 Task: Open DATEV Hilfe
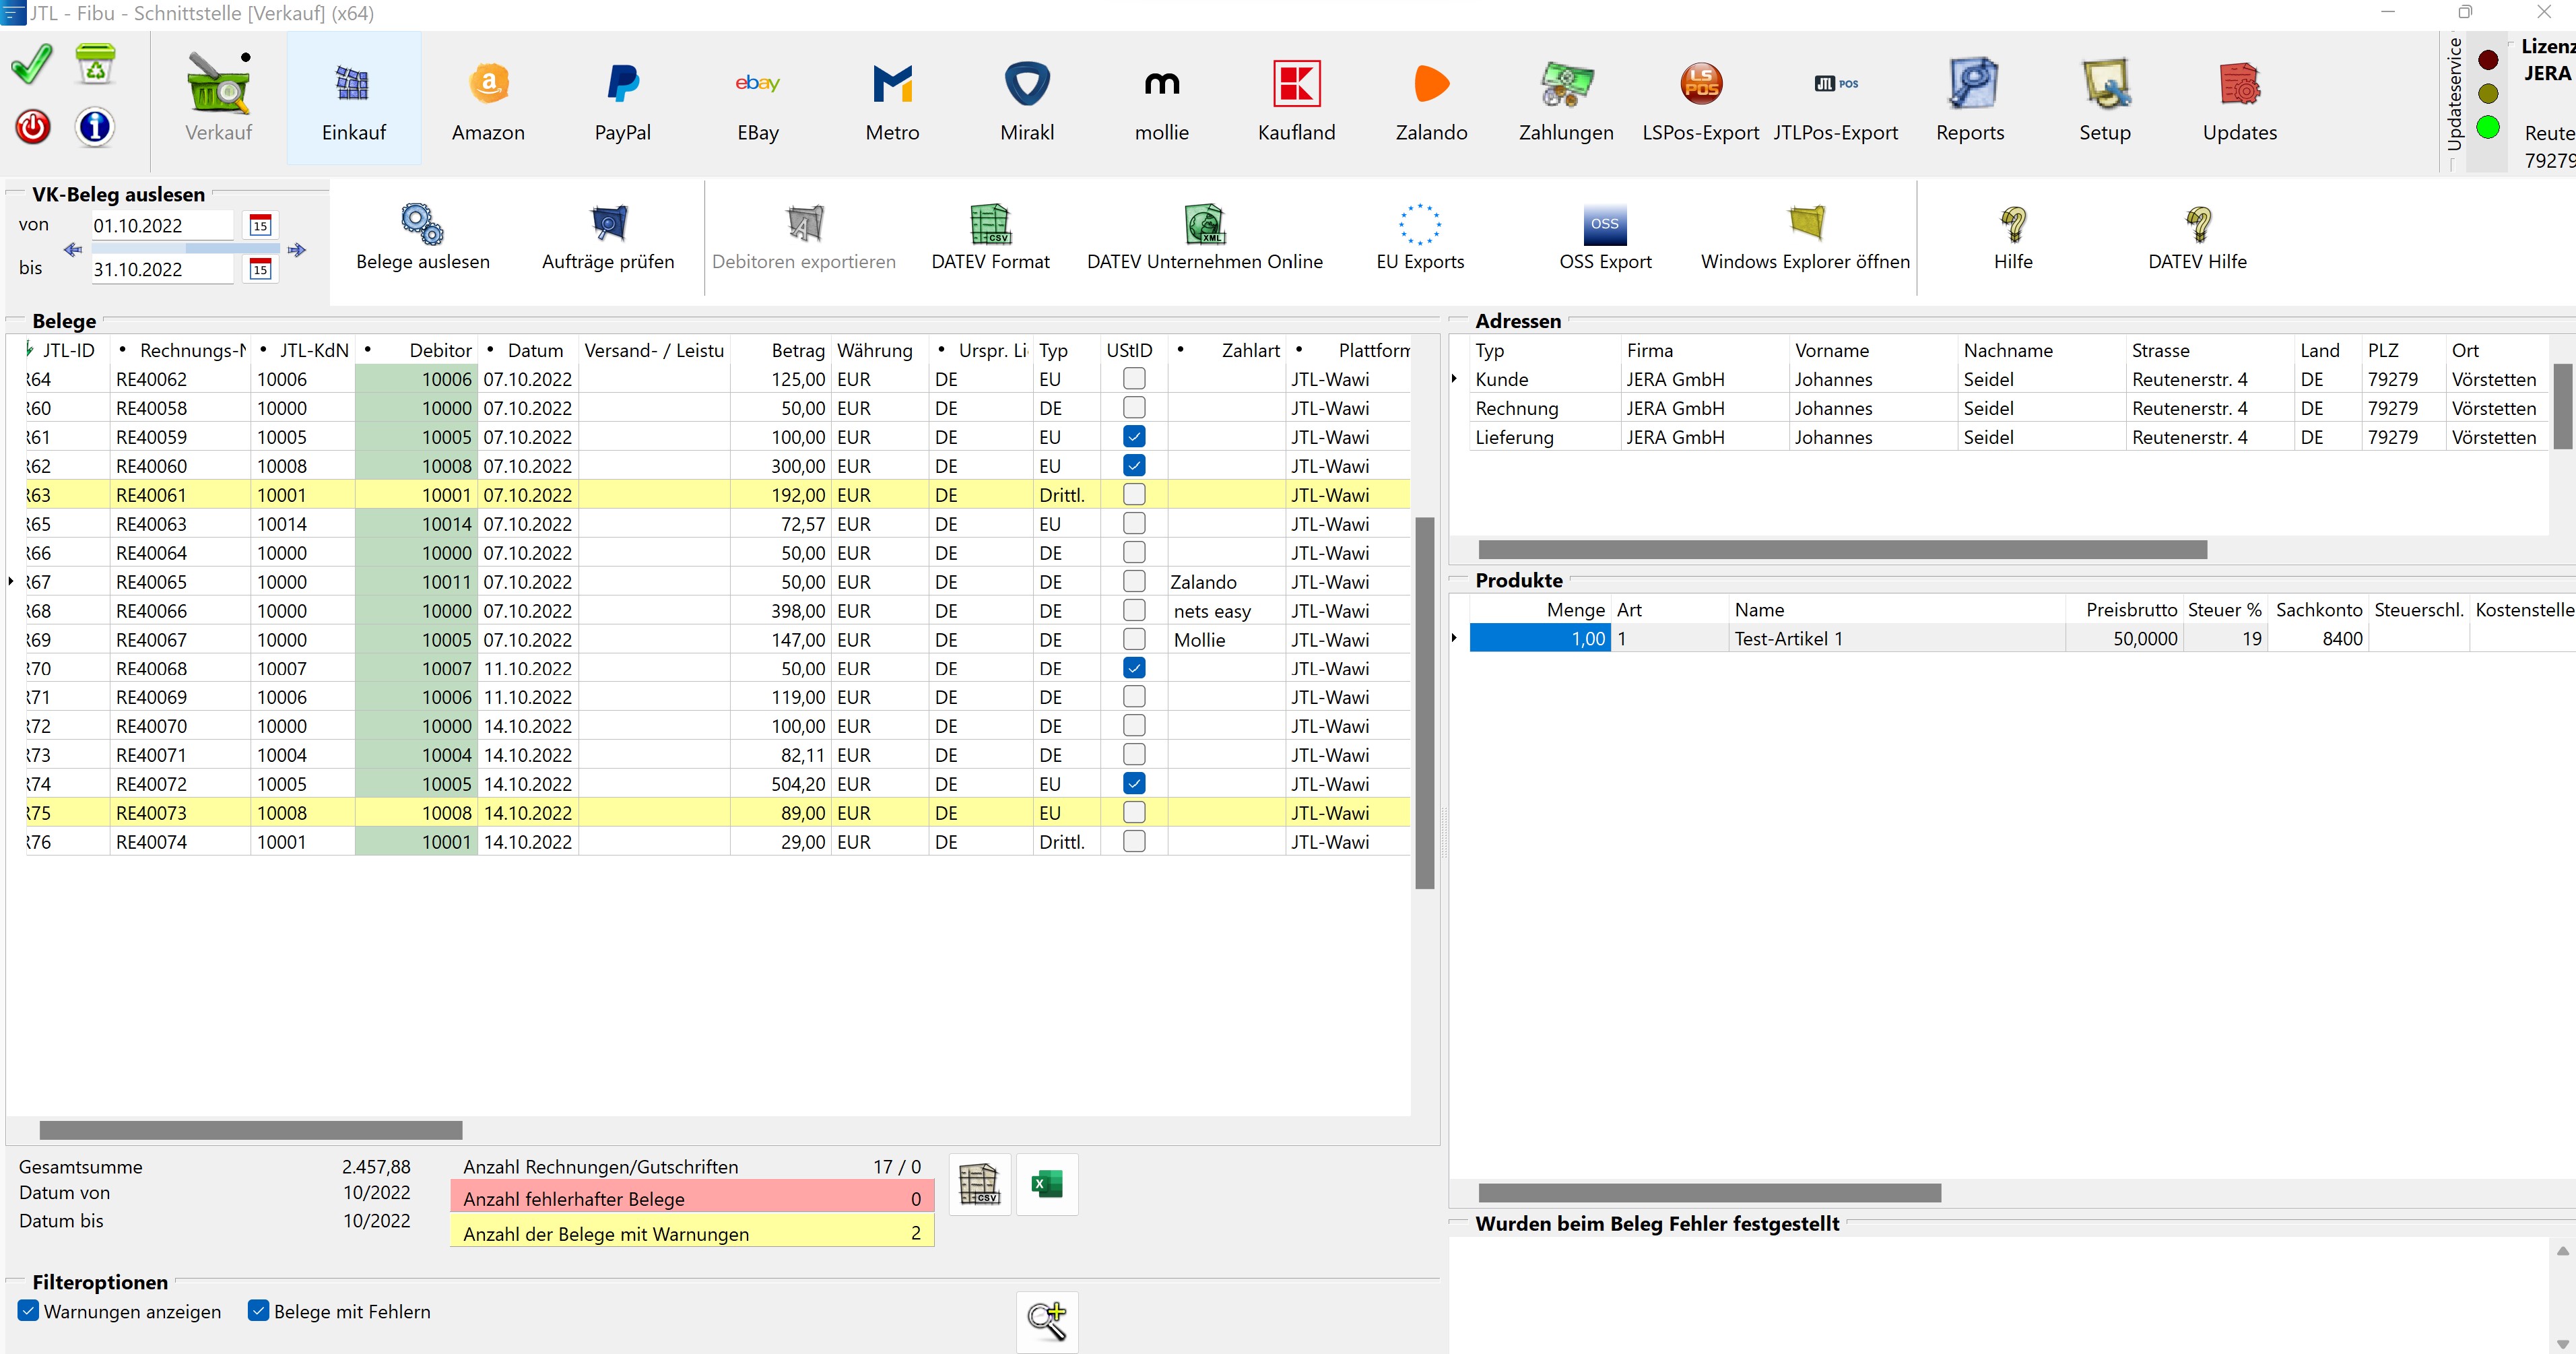point(2197,237)
